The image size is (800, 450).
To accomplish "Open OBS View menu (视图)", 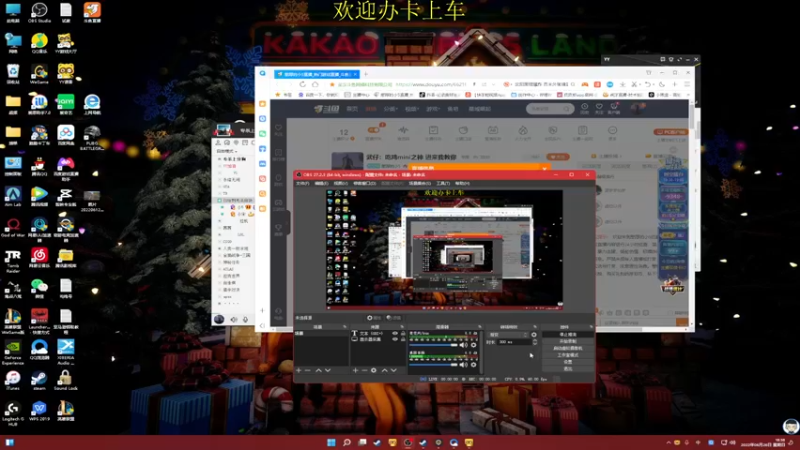I will click(x=340, y=183).
